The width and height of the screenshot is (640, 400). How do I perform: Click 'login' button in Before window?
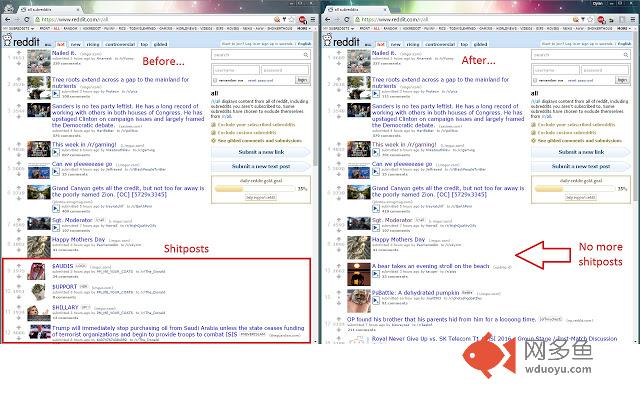(x=302, y=80)
